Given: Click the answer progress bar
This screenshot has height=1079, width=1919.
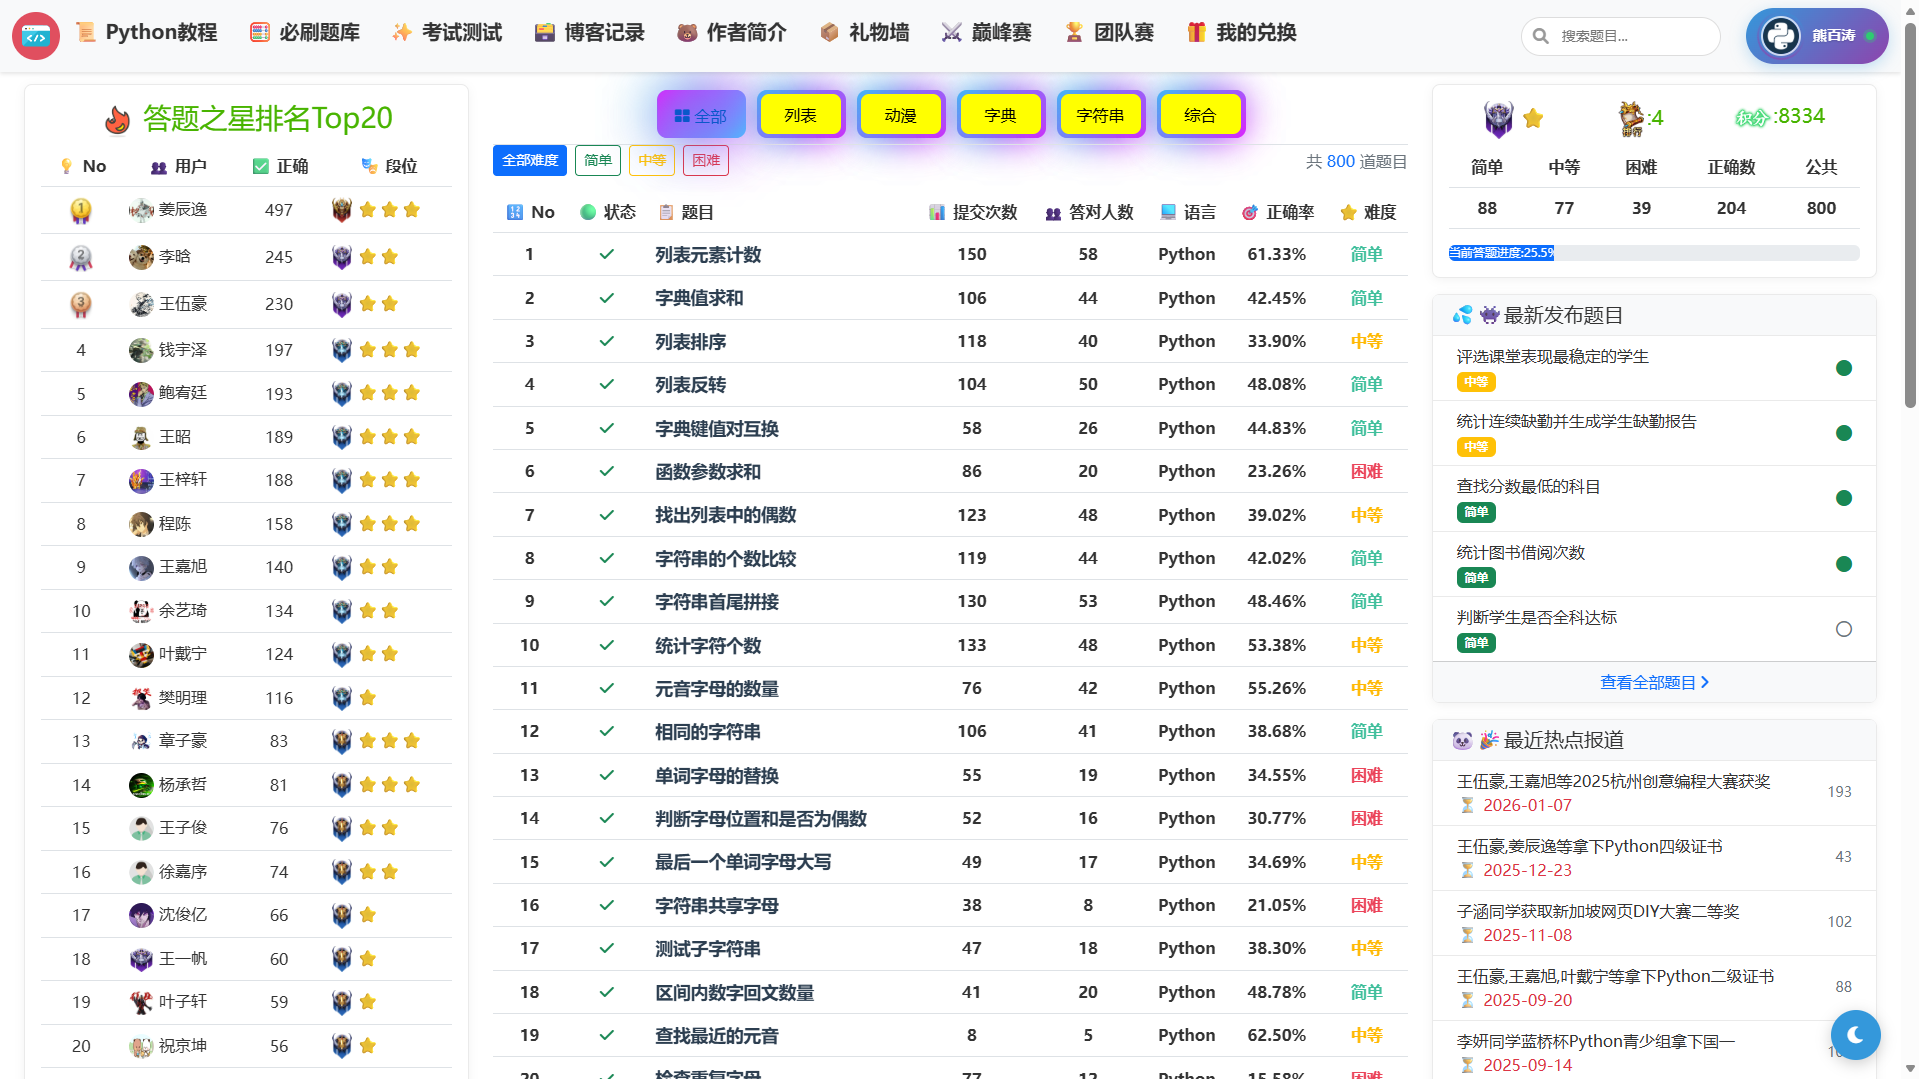Looking at the screenshot, I should tap(1654, 253).
